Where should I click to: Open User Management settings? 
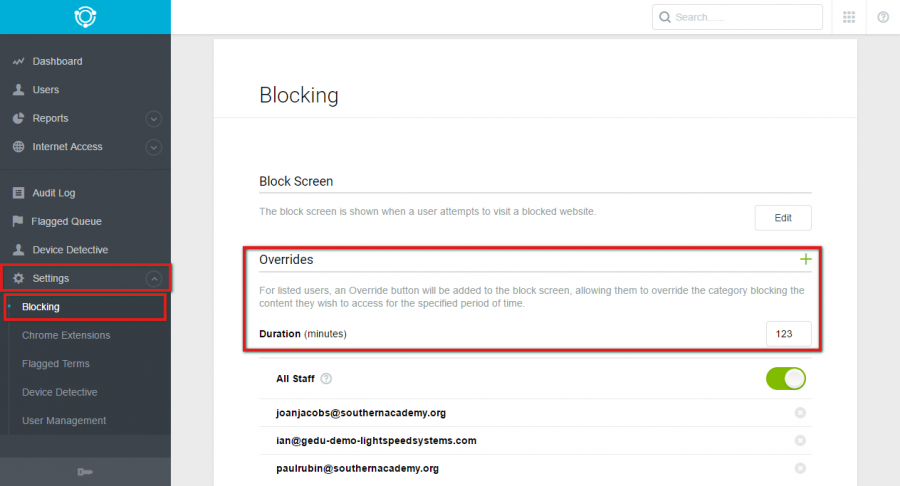click(x=64, y=421)
